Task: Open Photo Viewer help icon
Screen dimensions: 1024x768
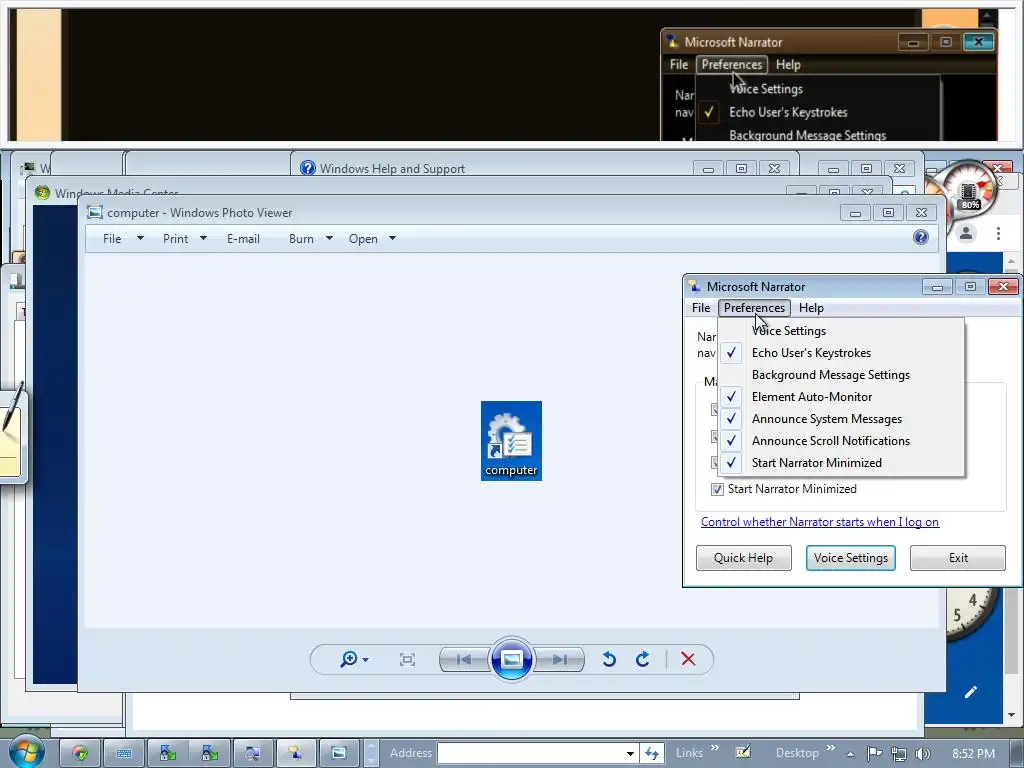Action: click(x=921, y=237)
